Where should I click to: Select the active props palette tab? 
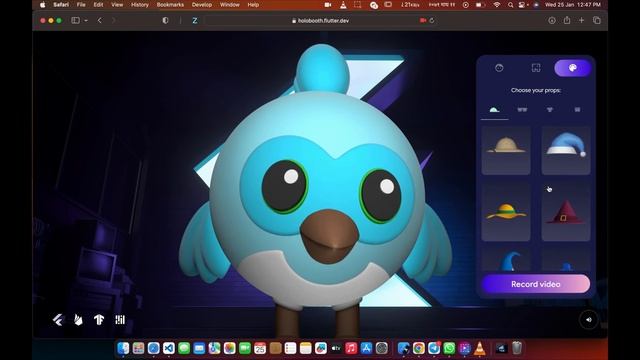click(572, 68)
